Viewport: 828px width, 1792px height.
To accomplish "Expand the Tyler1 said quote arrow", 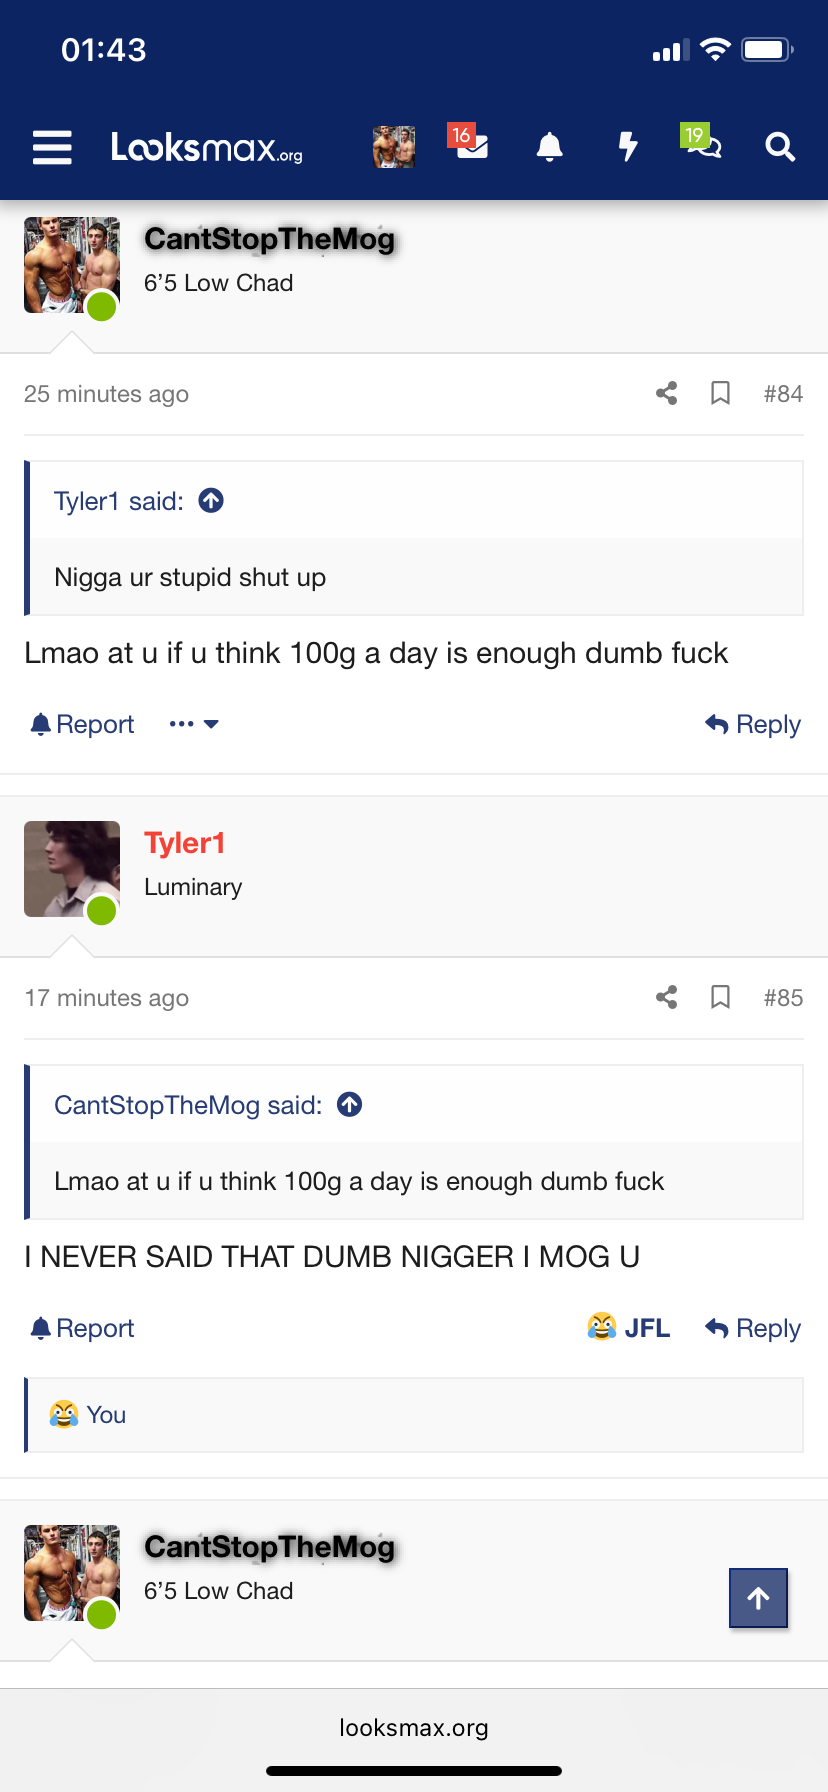I will point(211,500).
